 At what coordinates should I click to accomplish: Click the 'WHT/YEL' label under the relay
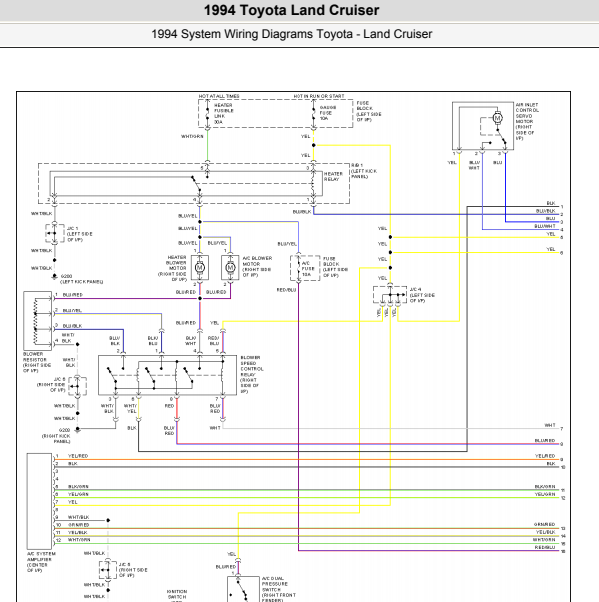tap(131, 408)
